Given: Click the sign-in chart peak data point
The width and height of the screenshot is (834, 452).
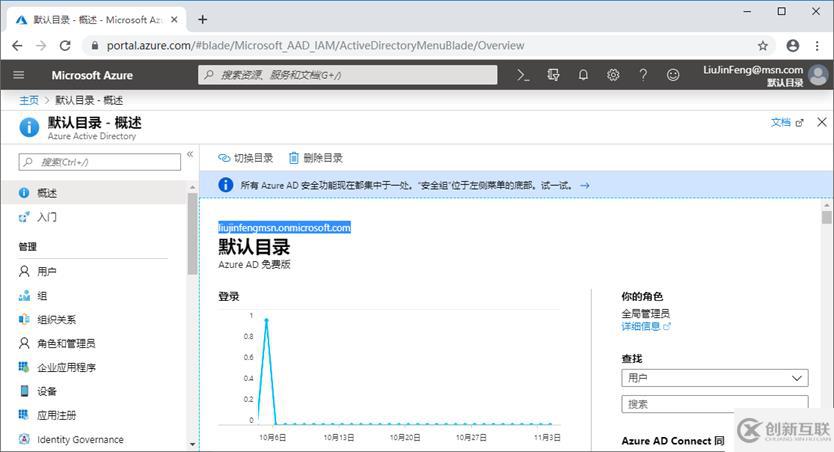Looking at the screenshot, I should click(266, 320).
